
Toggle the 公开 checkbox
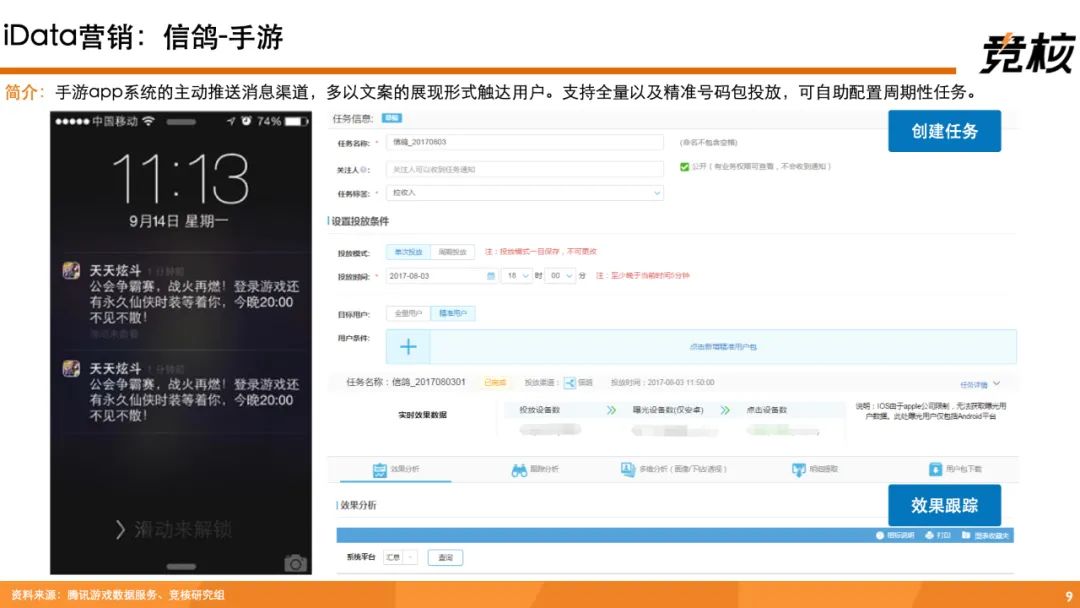pos(684,167)
